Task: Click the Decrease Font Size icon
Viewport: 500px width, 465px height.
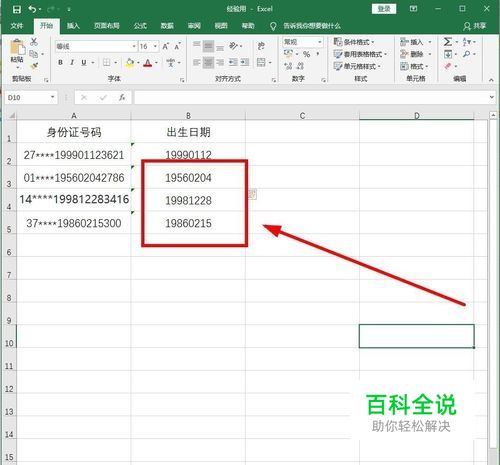Action: click(x=177, y=46)
